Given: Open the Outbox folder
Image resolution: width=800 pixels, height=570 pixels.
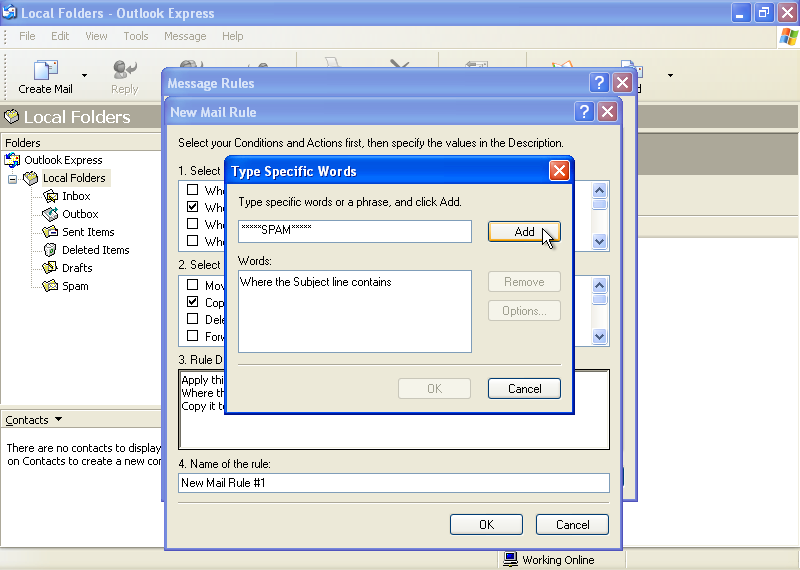Looking at the screenshot, I should [80, 214].
